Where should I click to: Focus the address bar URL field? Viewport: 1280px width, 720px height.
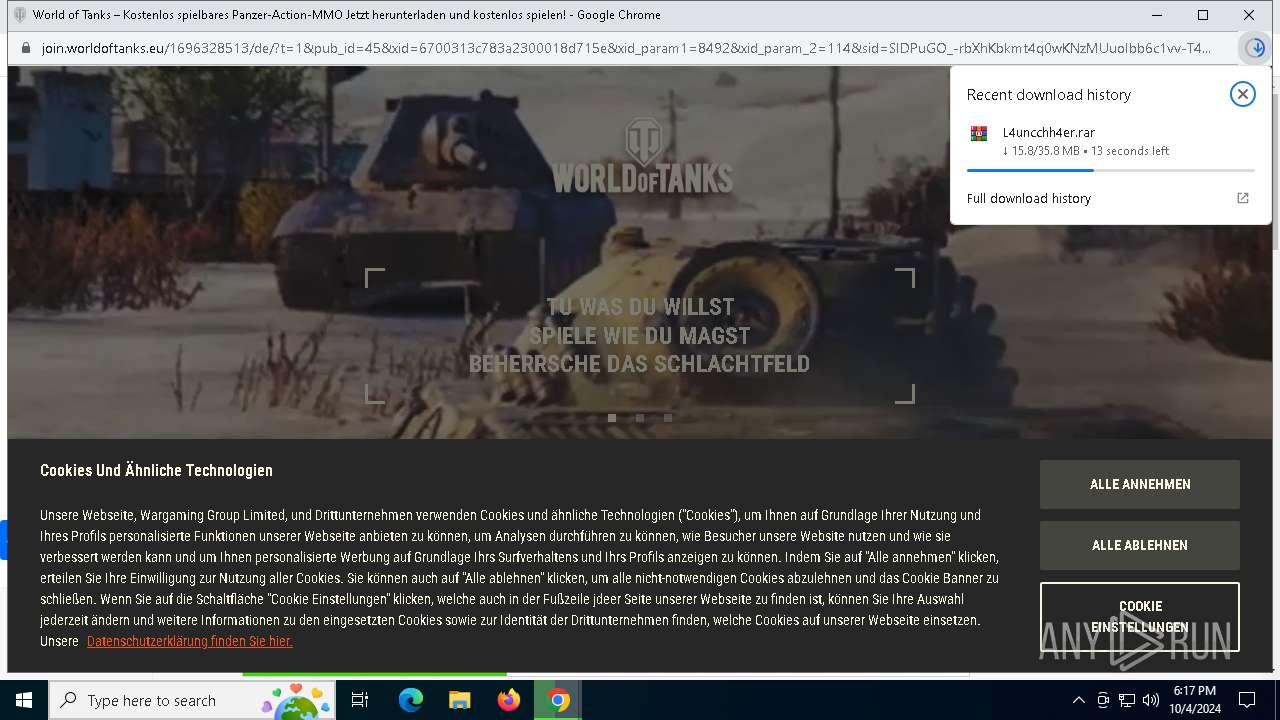point(626,48)
